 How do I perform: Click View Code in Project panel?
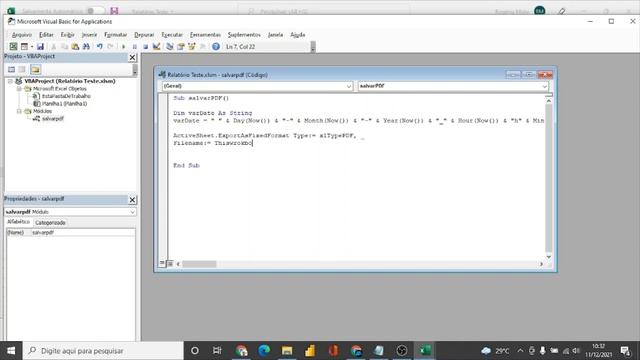tap(11, 69)
